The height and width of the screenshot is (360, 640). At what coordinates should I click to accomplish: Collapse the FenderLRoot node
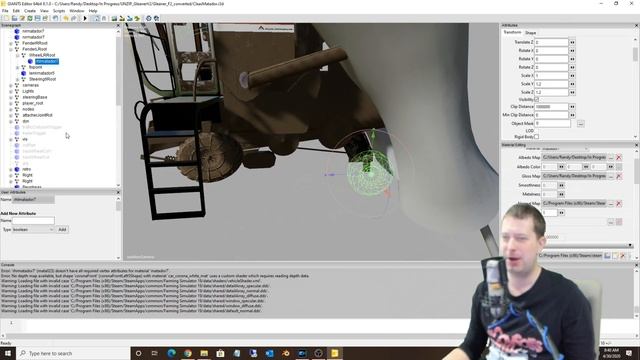coord(11,49)
